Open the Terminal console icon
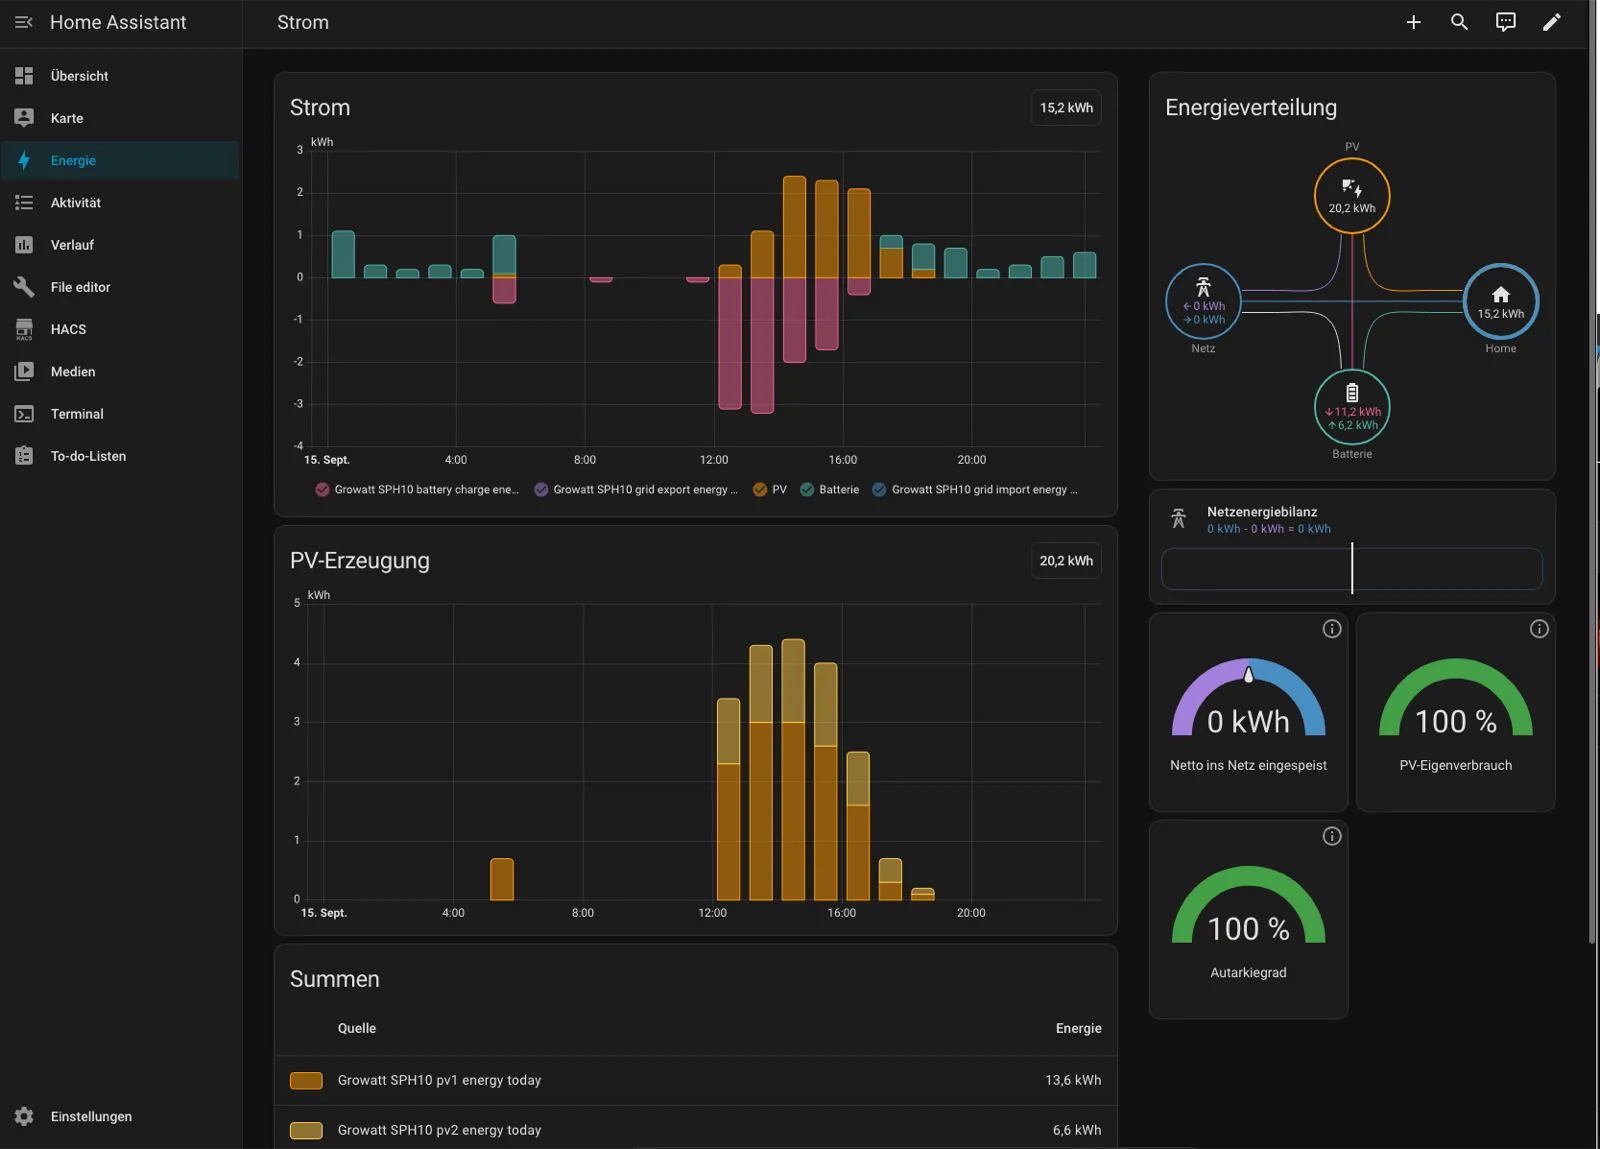Viewport: 1600px width, 1149px height. [24, 414]
